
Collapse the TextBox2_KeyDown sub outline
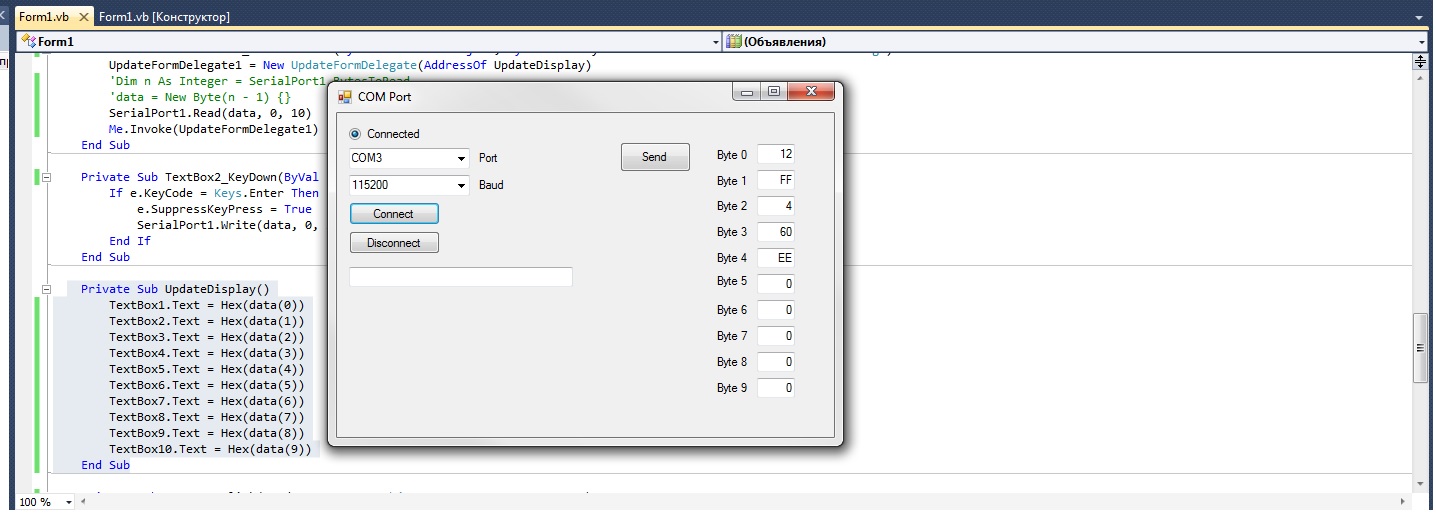(46, 177)
